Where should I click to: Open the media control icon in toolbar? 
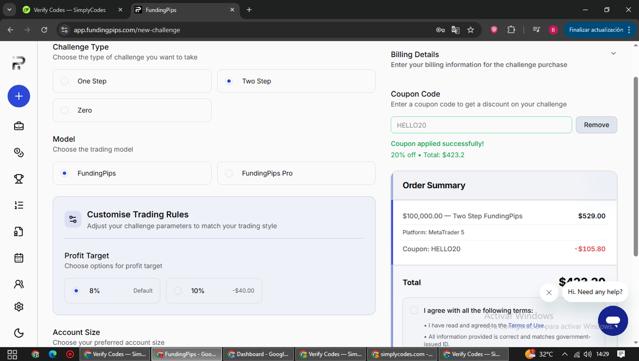pos(536,30)
